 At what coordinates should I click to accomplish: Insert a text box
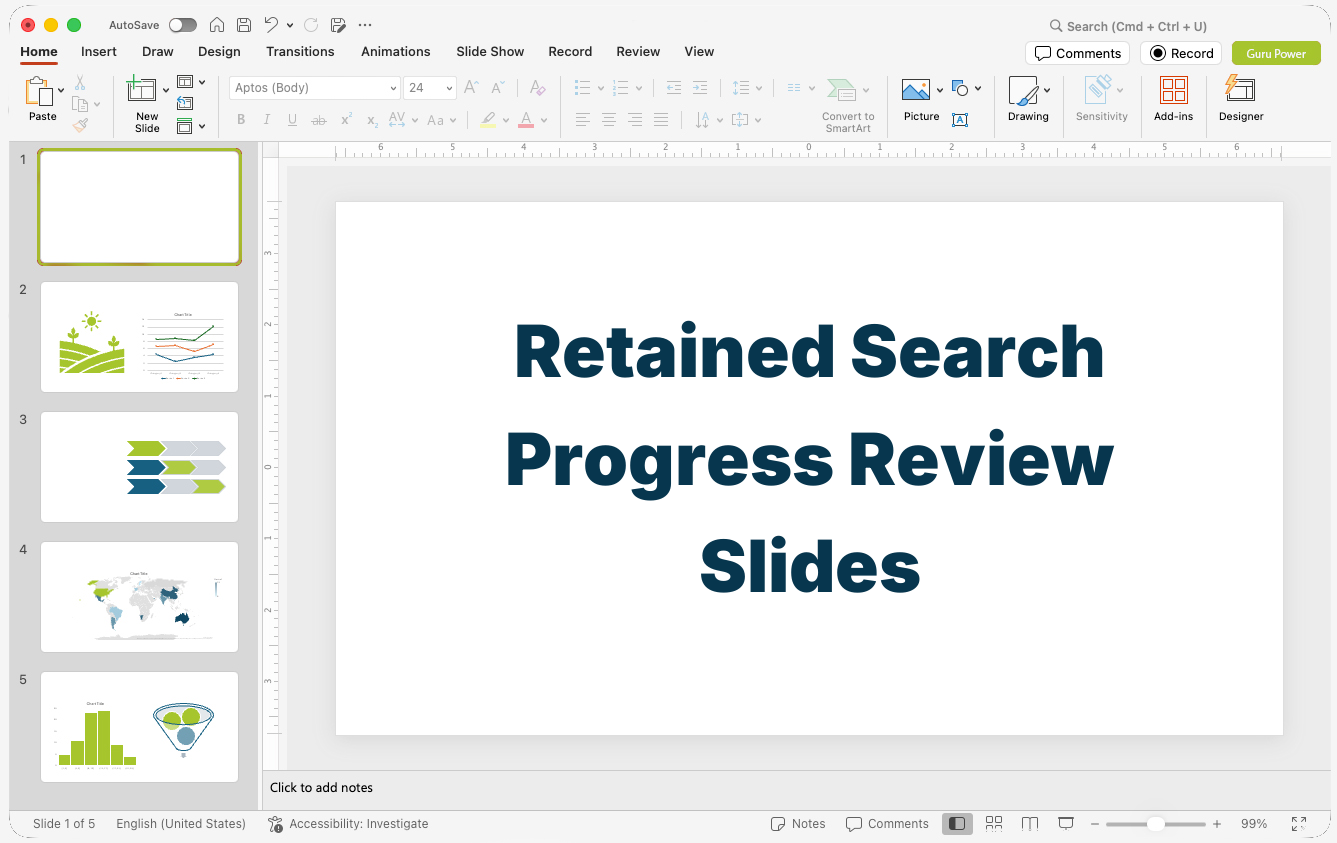coord(960,120)
